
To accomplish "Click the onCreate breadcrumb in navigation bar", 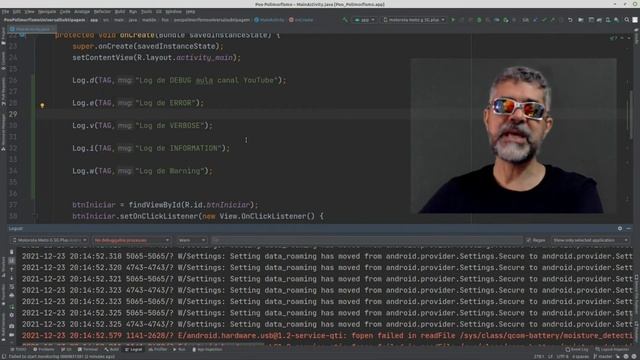I will pyautogui.click(x=301, y=20).
